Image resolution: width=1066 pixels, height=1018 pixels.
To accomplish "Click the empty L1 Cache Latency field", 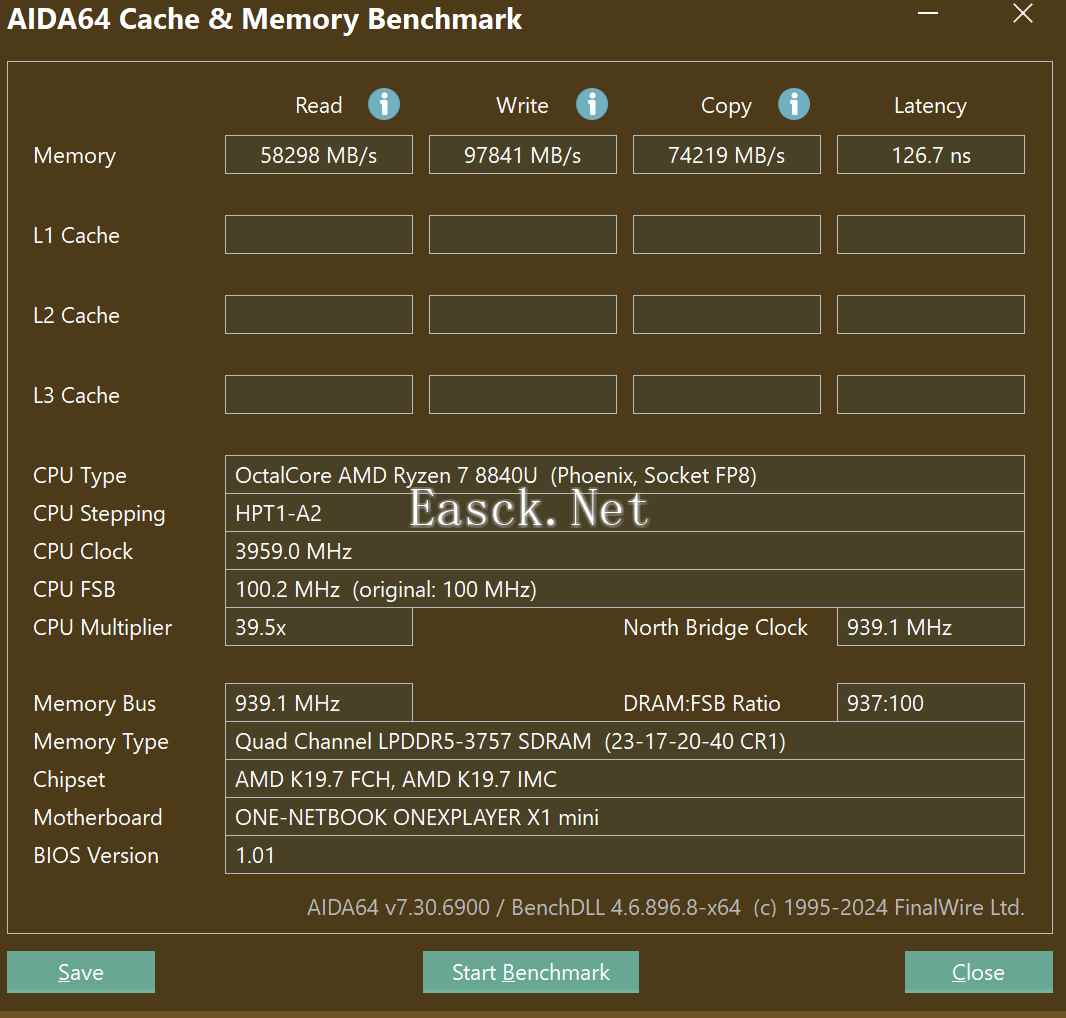I will [931, 235].
